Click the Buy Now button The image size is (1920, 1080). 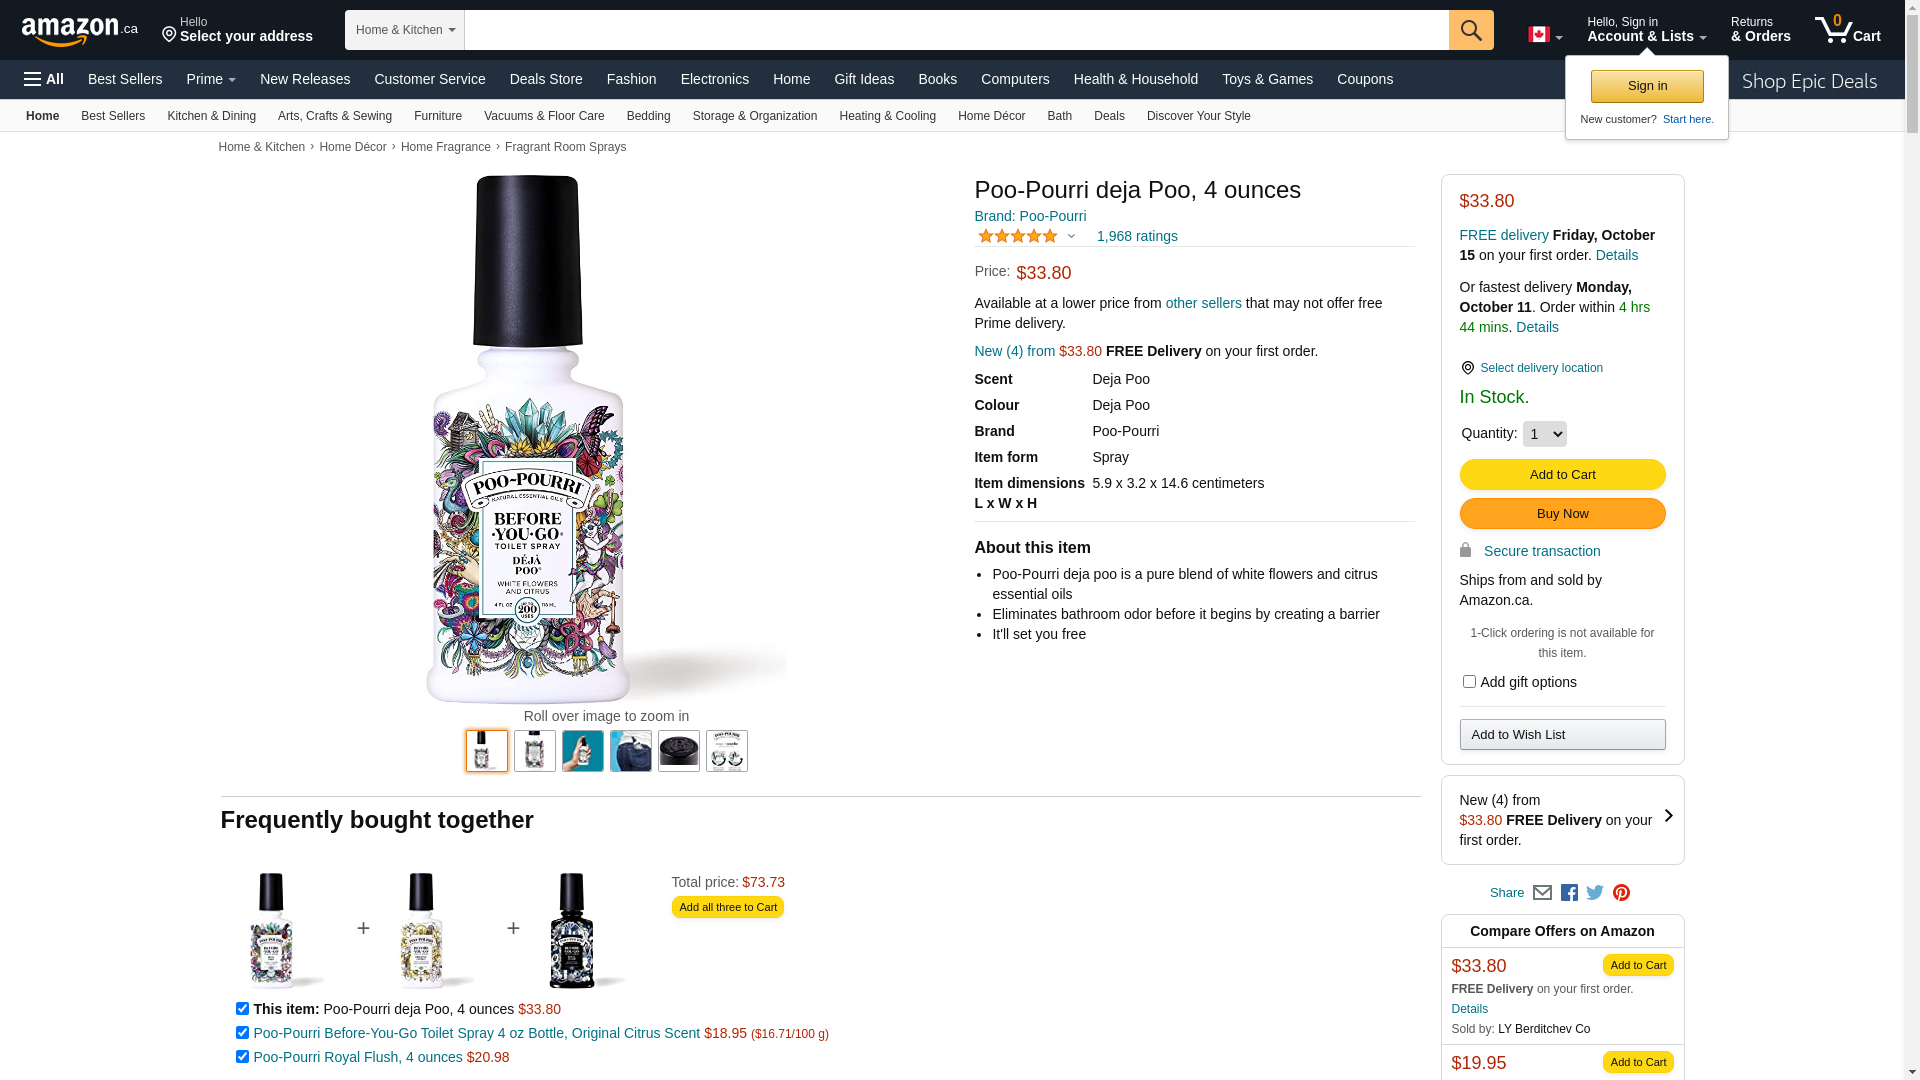[1562, 514]
